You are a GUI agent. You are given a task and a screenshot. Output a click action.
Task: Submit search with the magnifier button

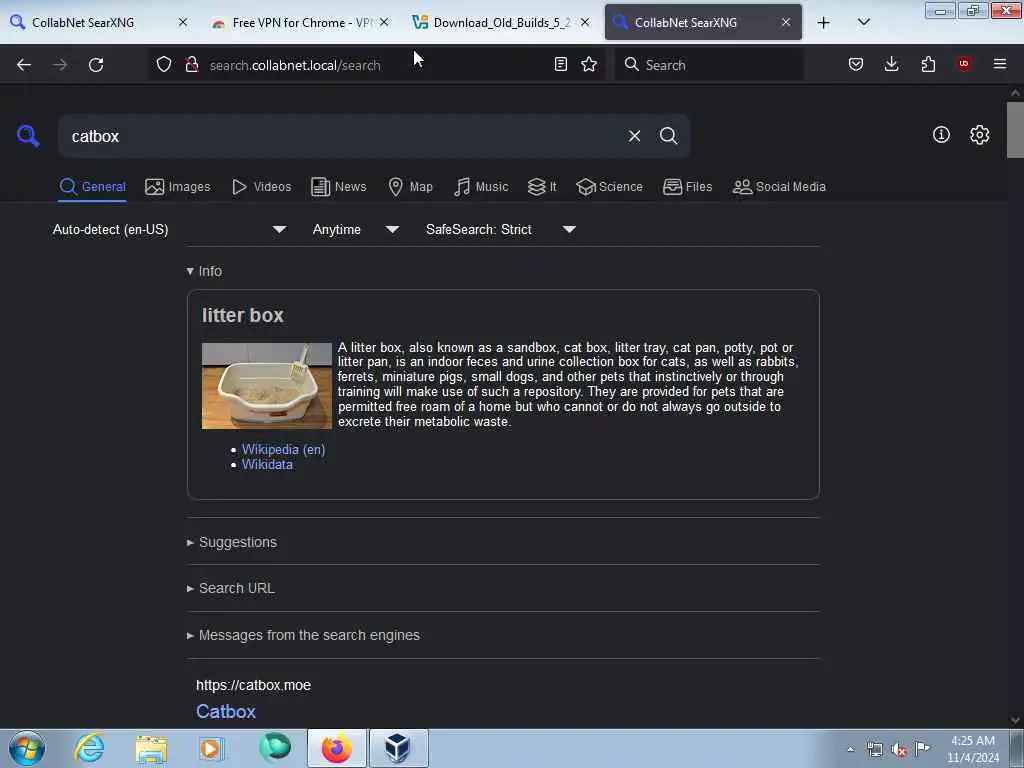tap(669, 136)
